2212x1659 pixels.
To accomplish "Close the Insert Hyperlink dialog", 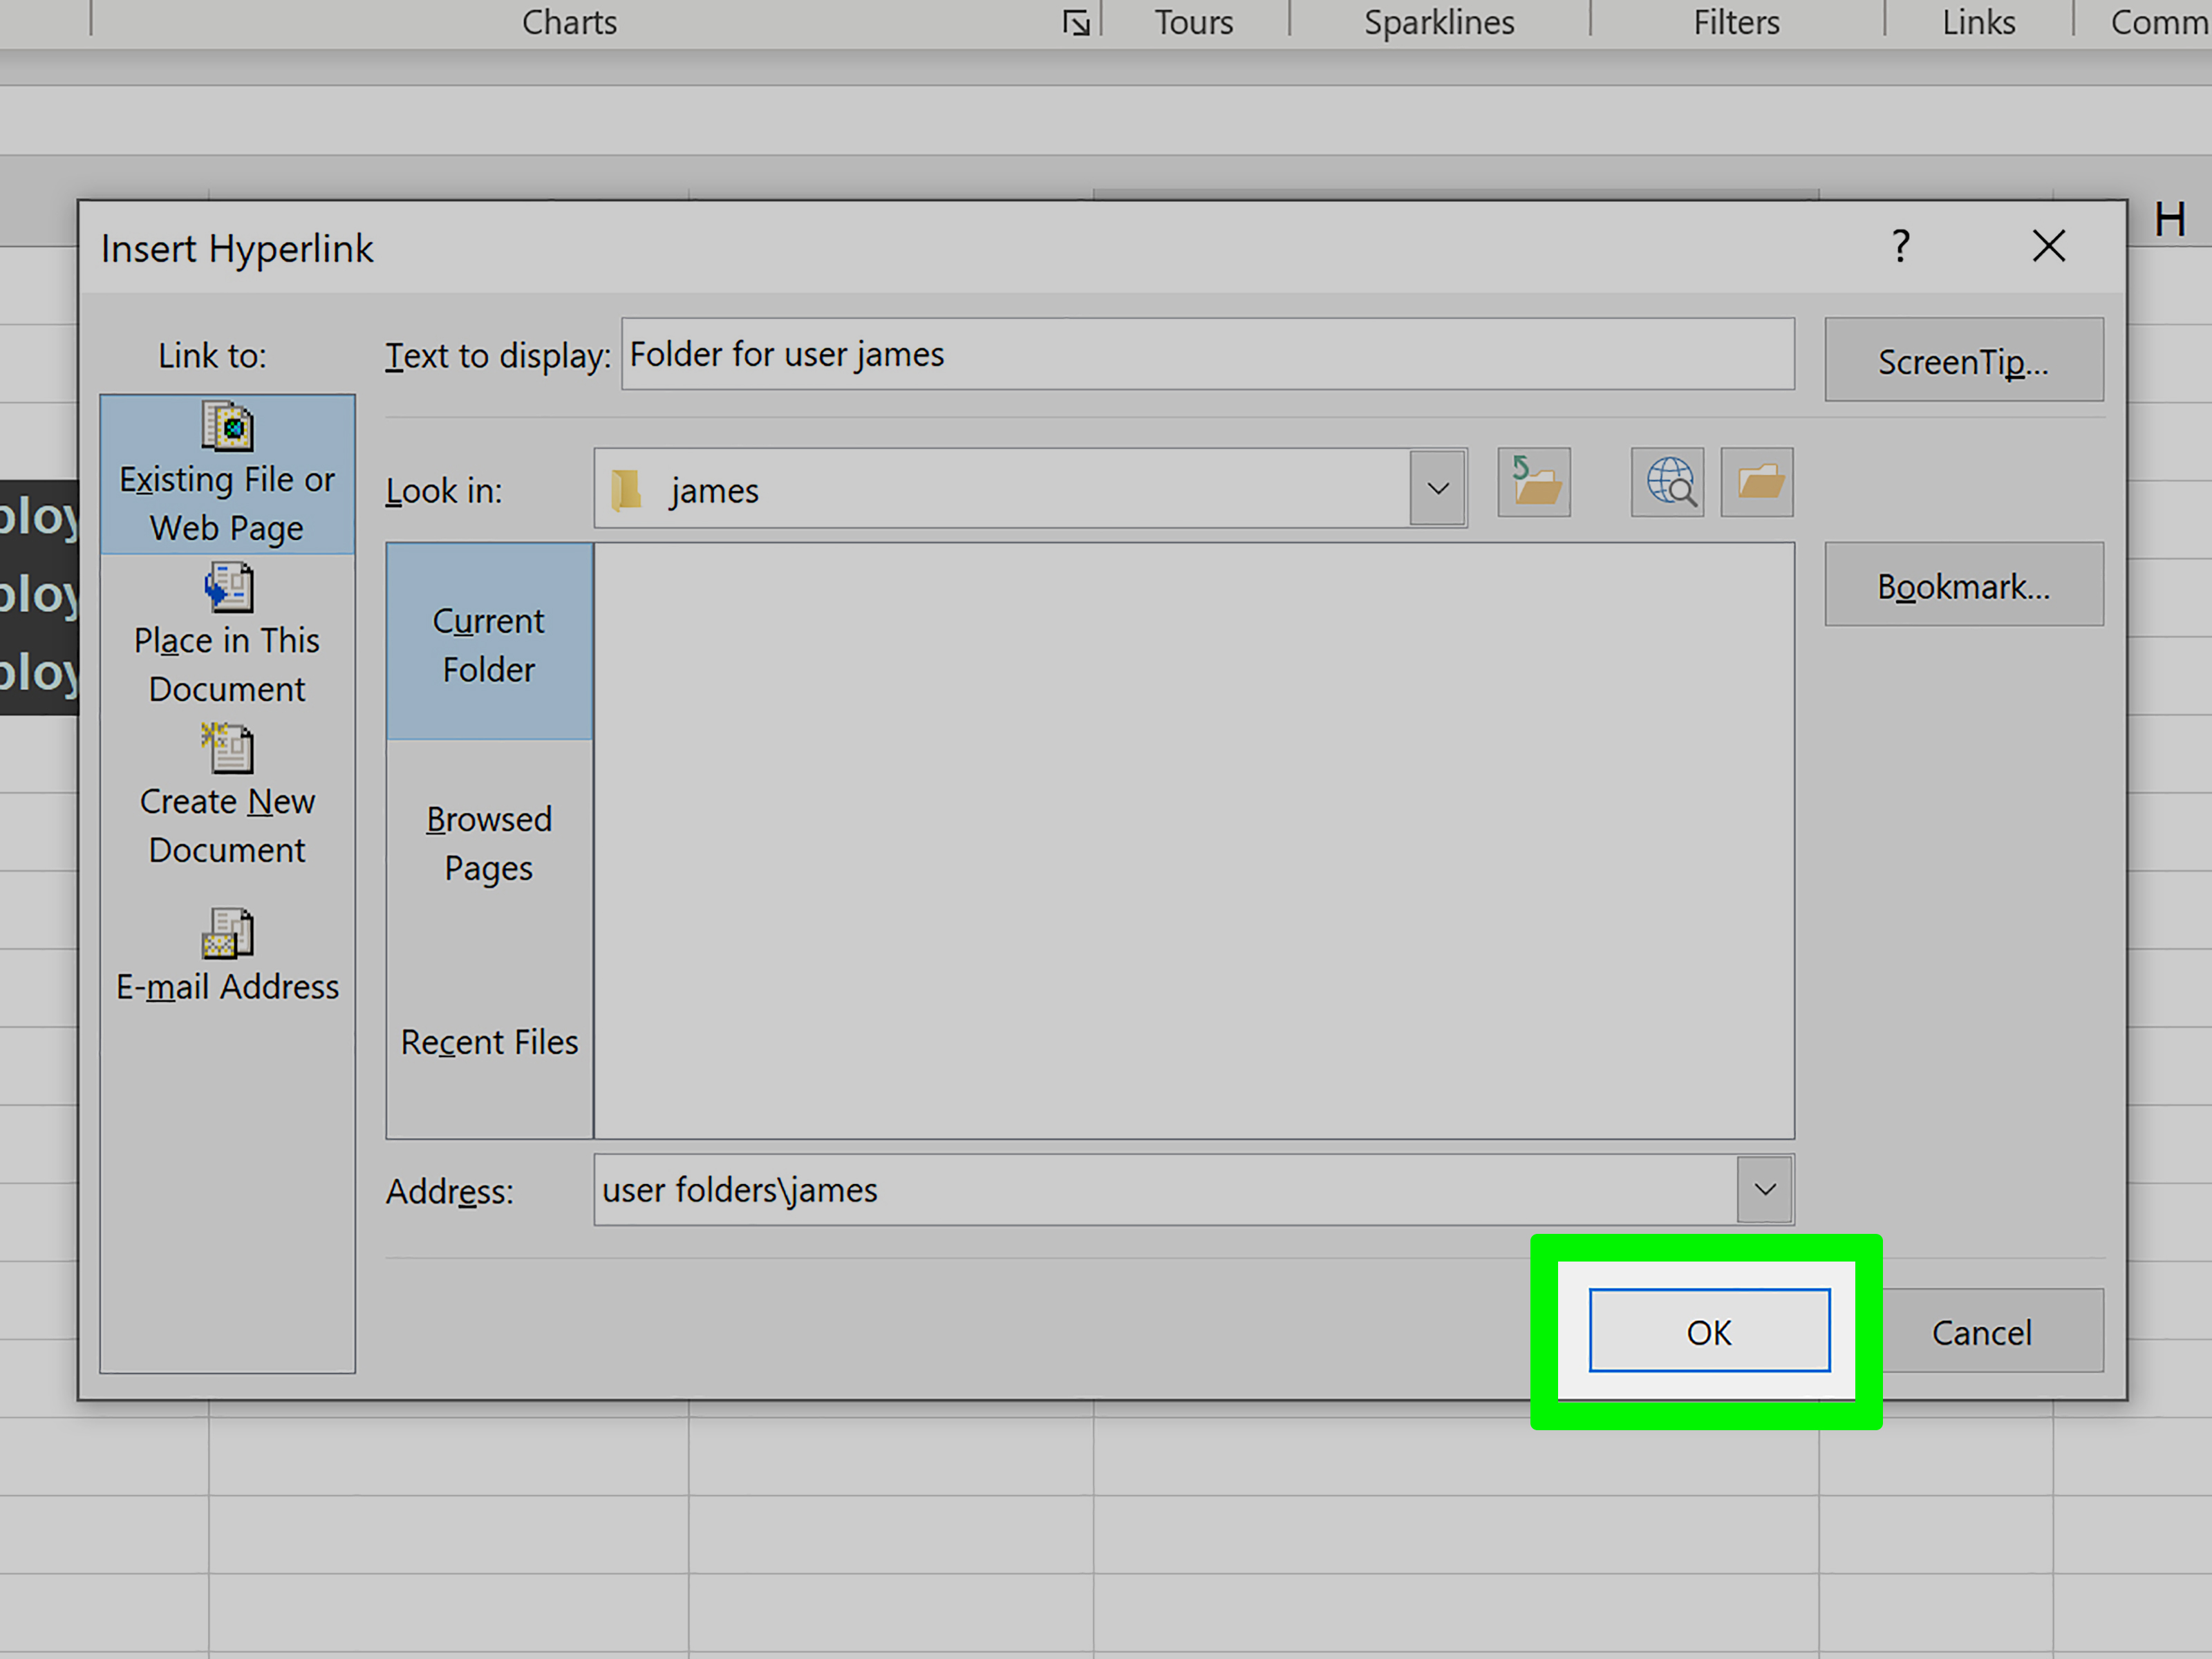I will pos(2049,246).
